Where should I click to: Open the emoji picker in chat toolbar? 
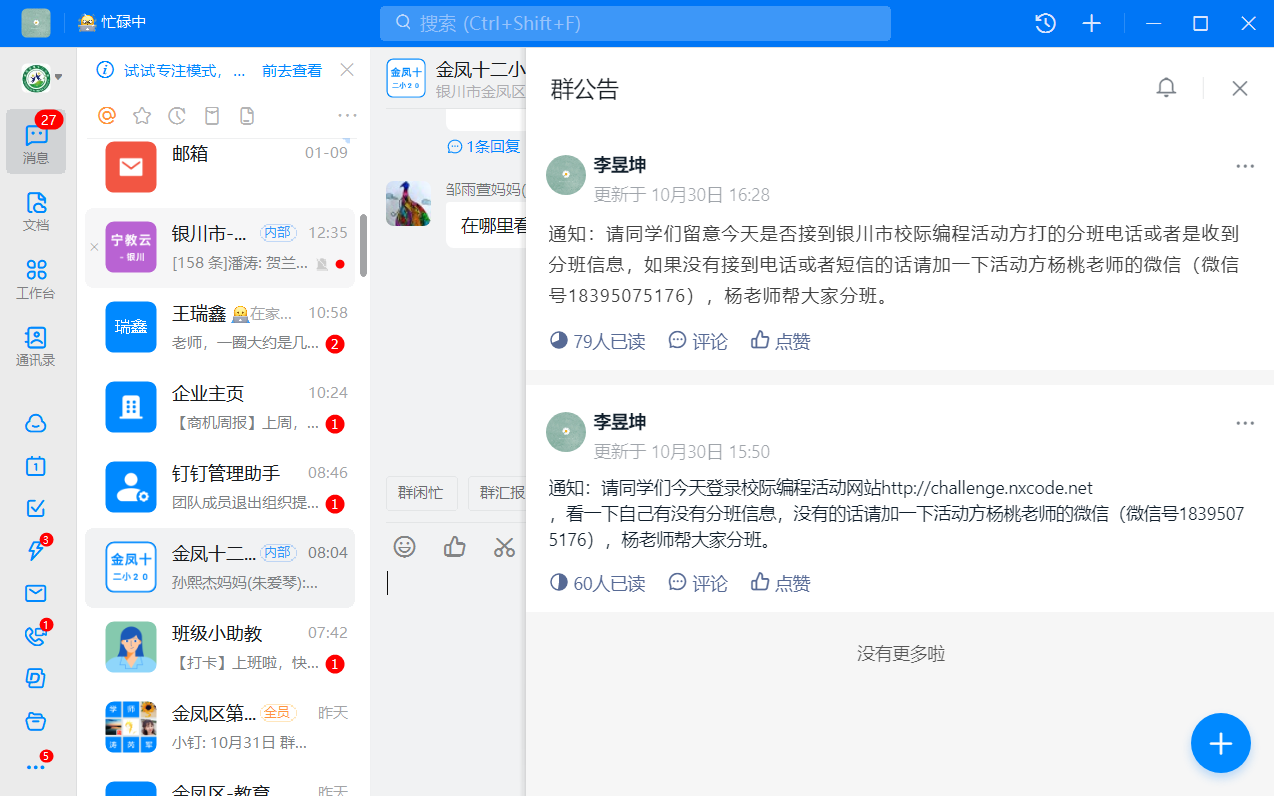click(404, 547)
